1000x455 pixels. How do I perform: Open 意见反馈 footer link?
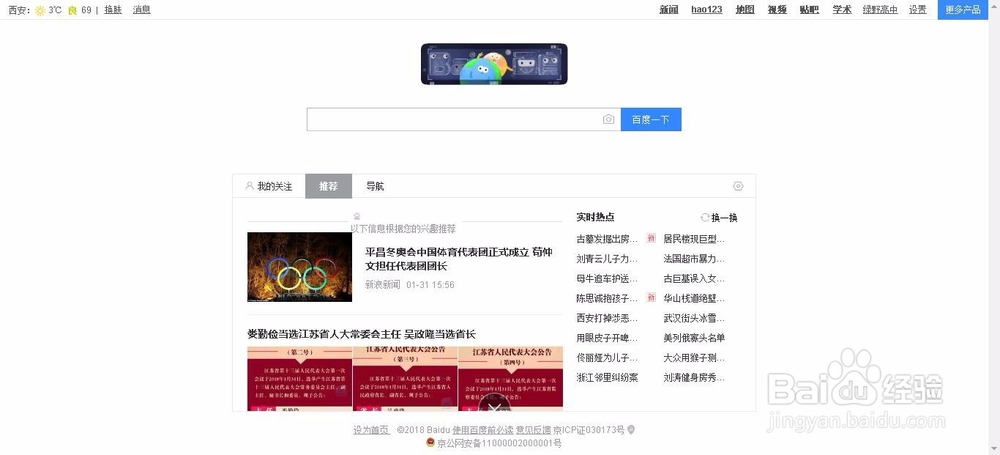coord(534,430)
